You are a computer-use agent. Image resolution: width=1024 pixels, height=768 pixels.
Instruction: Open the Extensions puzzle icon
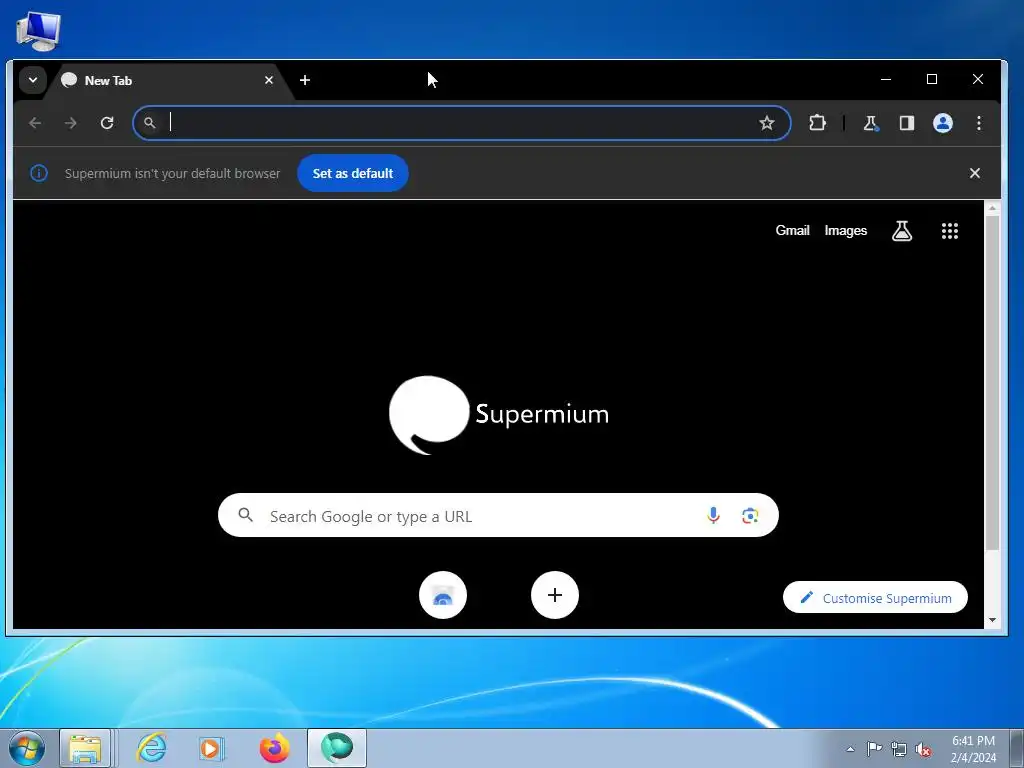(817, 123)
